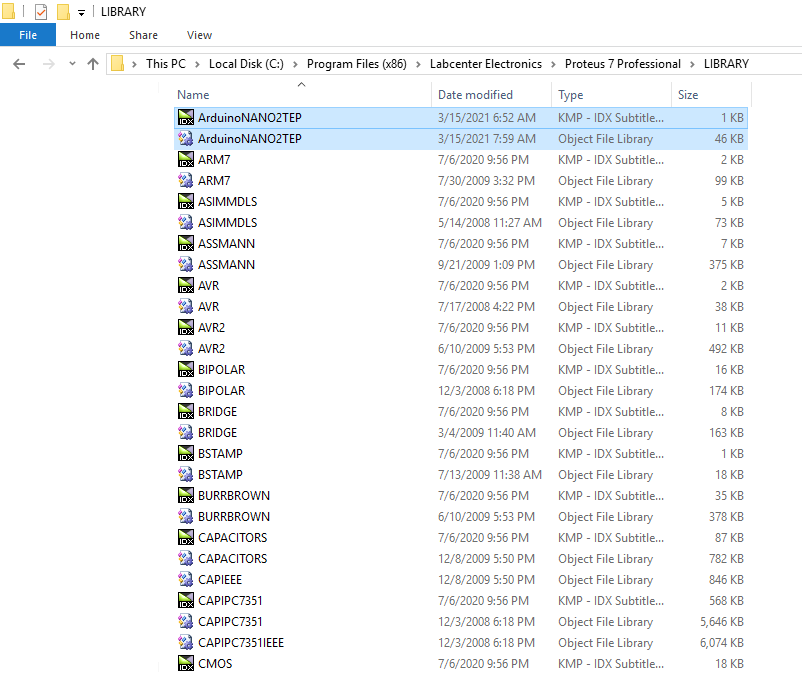Click the size value 5,646 KB
Viewport: 802px width, 676px height.
click(x=722, y=621)
